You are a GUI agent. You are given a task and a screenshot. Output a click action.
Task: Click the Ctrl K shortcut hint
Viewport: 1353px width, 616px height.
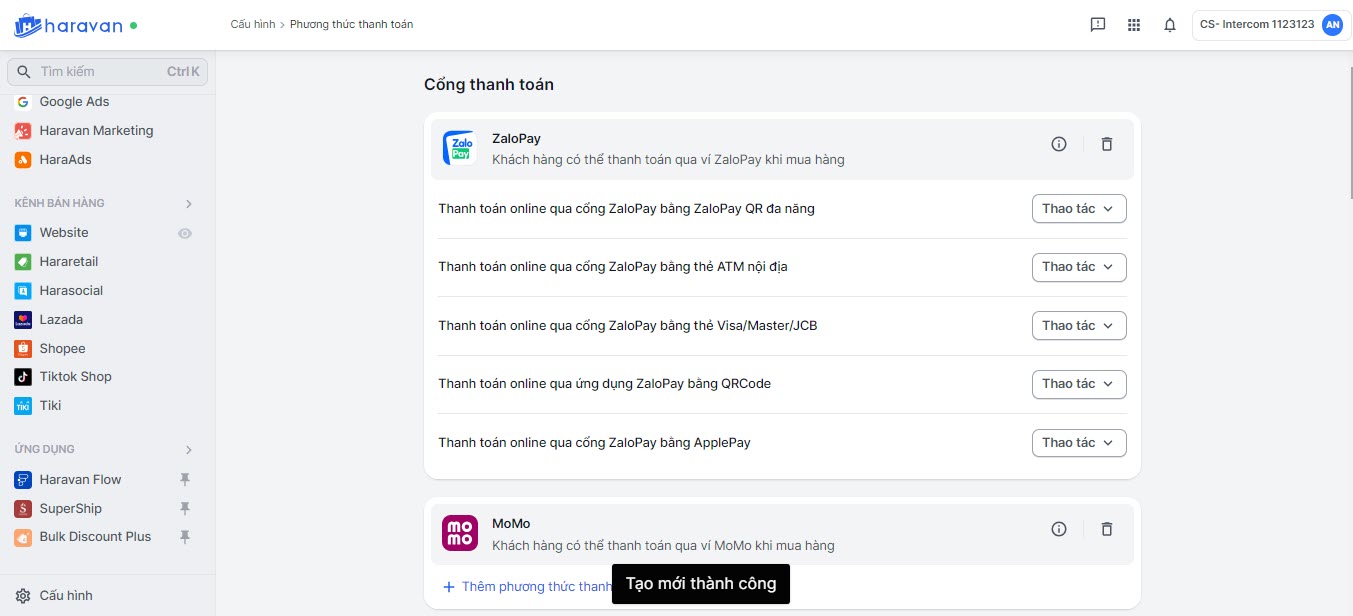(x=183, y=72)
